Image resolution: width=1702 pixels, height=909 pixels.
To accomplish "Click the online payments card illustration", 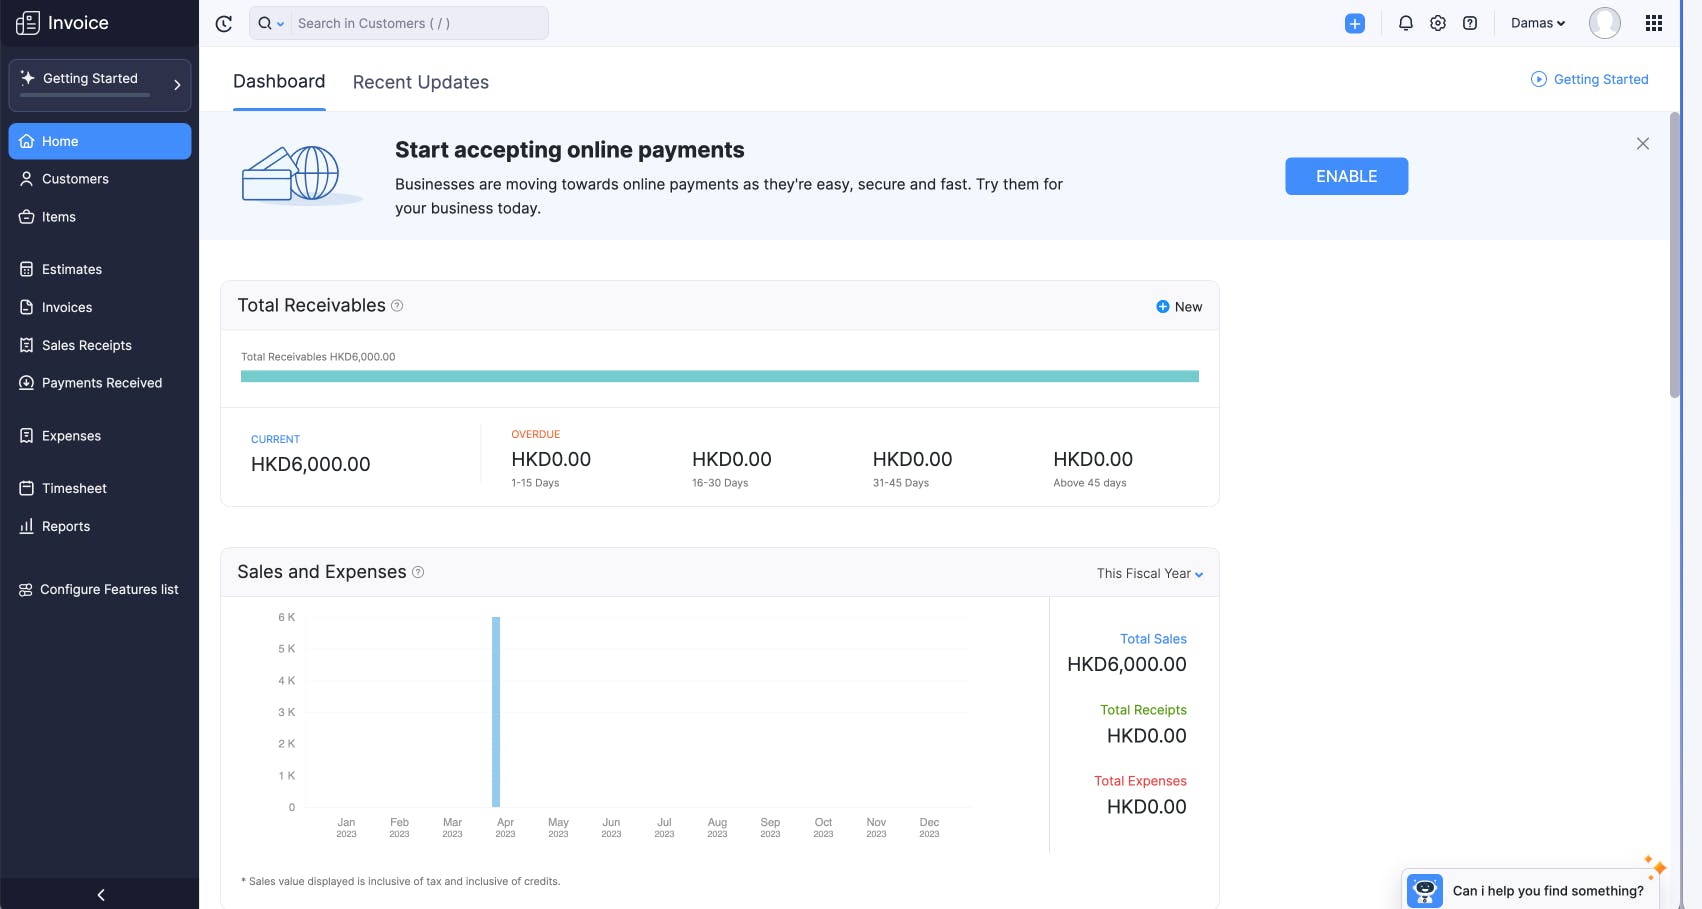I will pyautogui.click(x=300, y=175).
